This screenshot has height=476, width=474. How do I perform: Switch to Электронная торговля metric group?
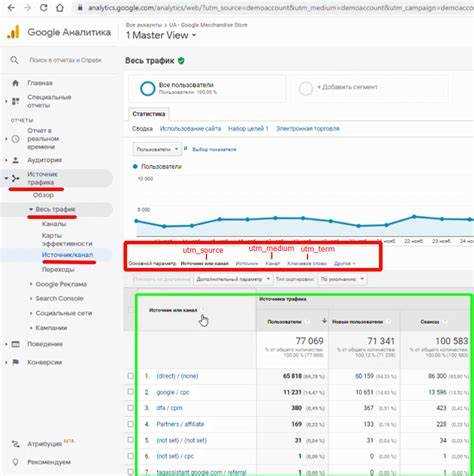click(x=308, y=129)
